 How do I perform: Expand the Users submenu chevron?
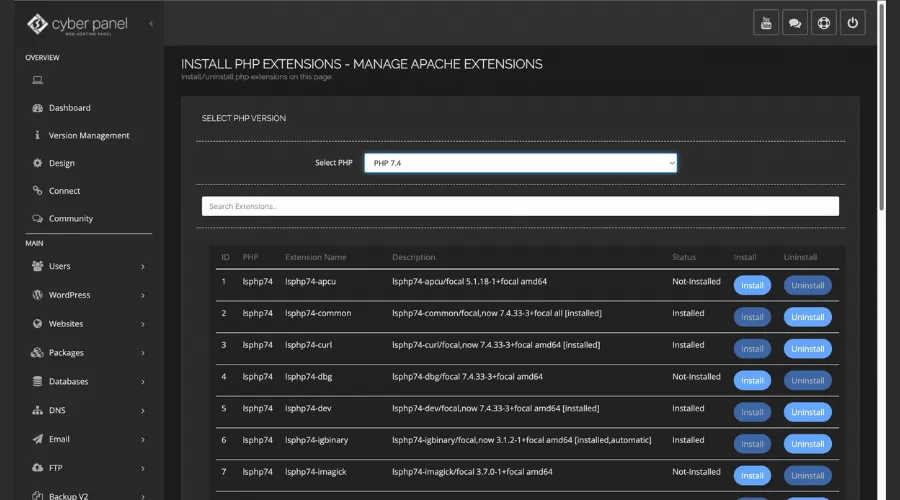click(x=143, y=266)
